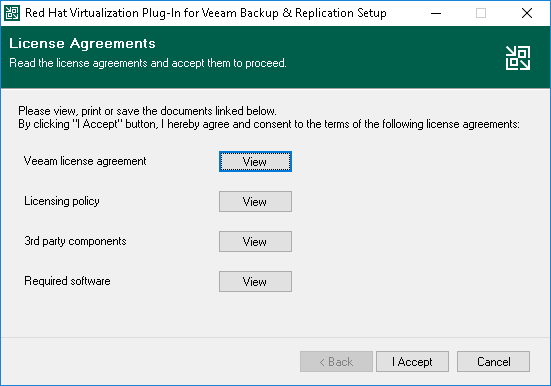551x386 pixels.
Task: Click the 'Required software' label
Action: click(x=67, y=281)
